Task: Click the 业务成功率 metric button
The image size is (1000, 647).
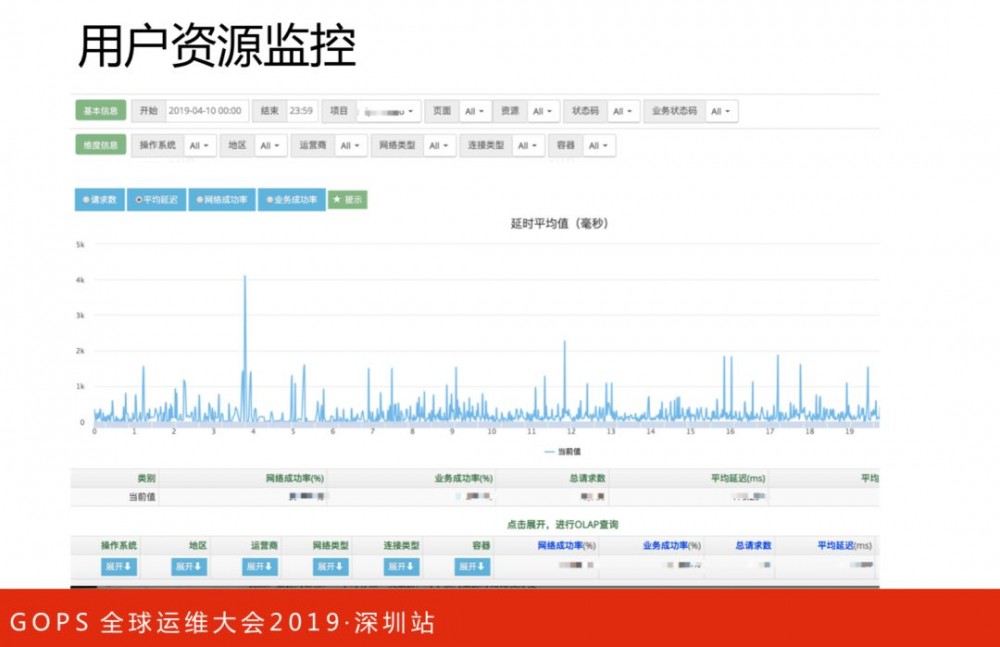Action: pos(291,199)
